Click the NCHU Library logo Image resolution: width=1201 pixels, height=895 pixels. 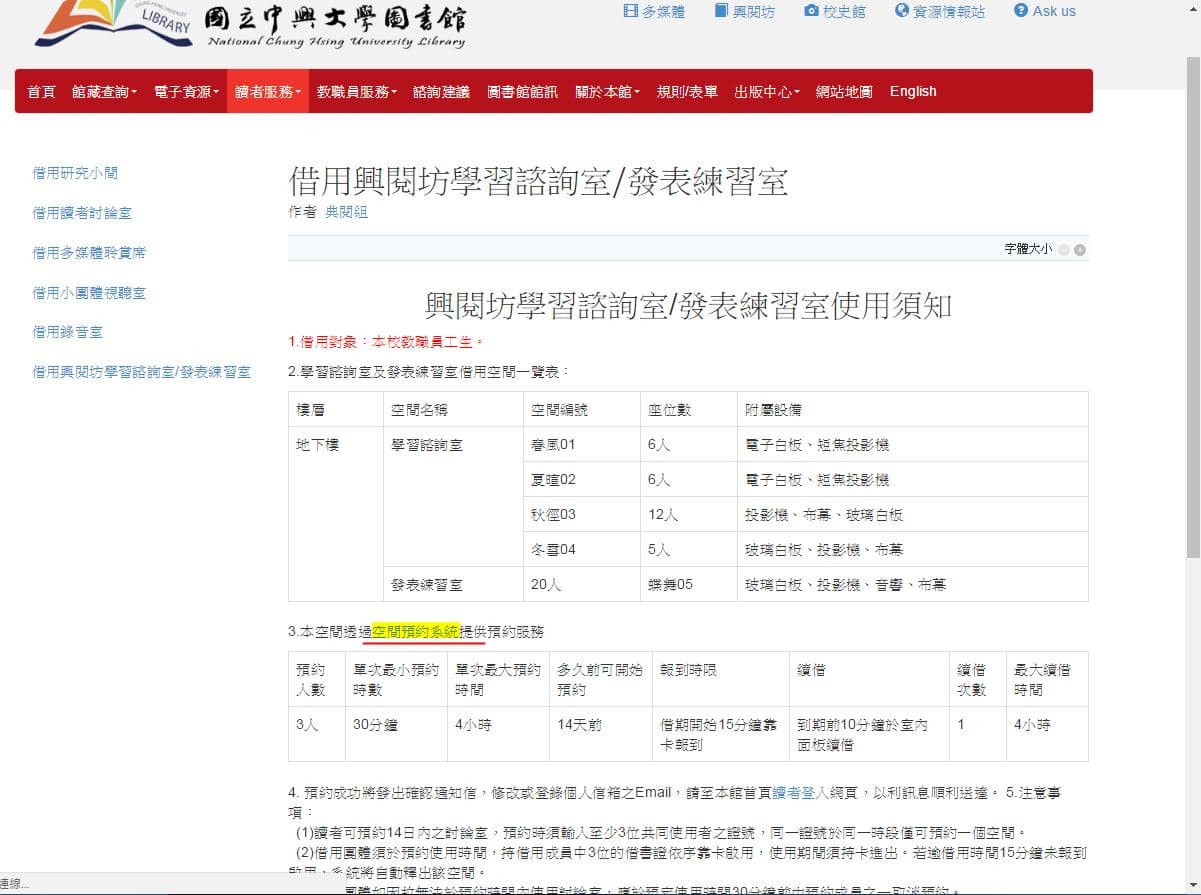click(250, 25)
